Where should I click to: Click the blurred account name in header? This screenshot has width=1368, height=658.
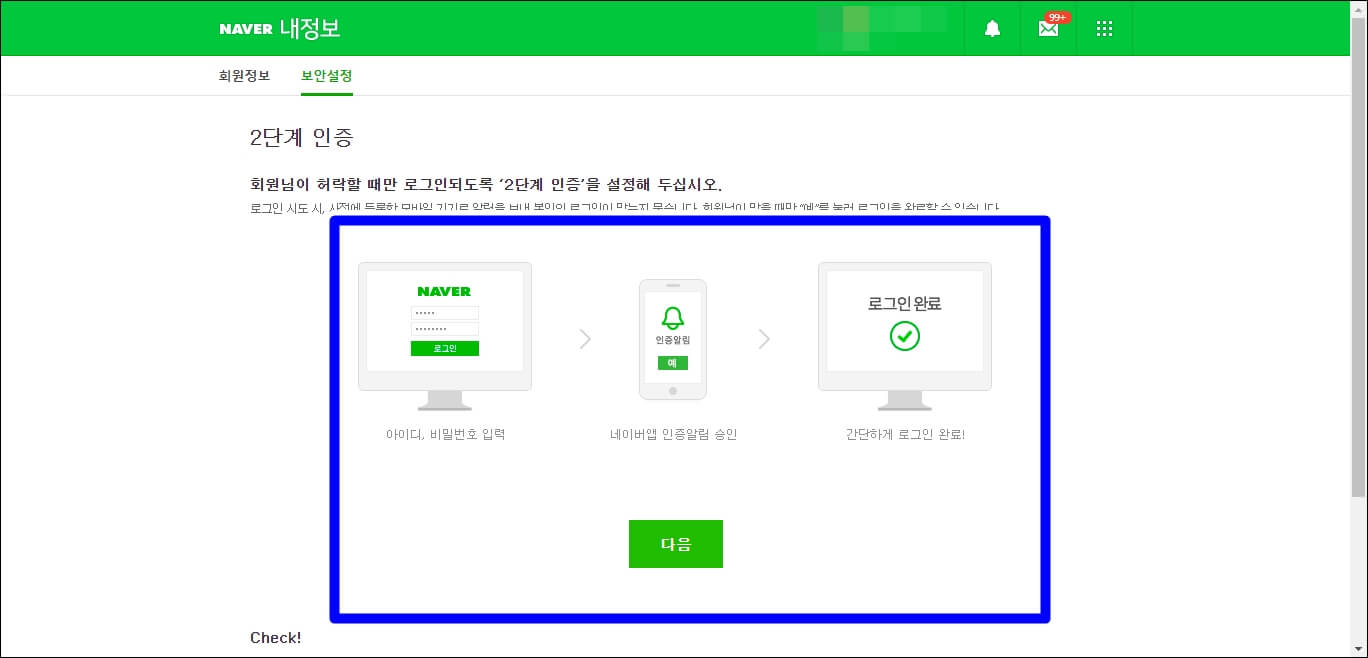(880, 29)
